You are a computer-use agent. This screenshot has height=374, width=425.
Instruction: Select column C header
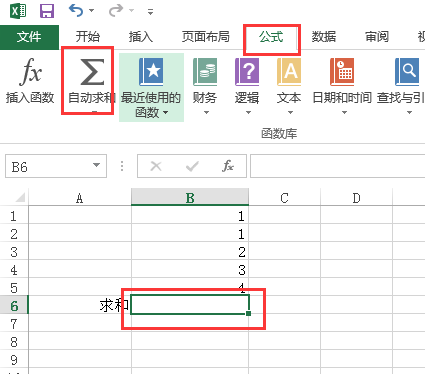tap(284, 198)
